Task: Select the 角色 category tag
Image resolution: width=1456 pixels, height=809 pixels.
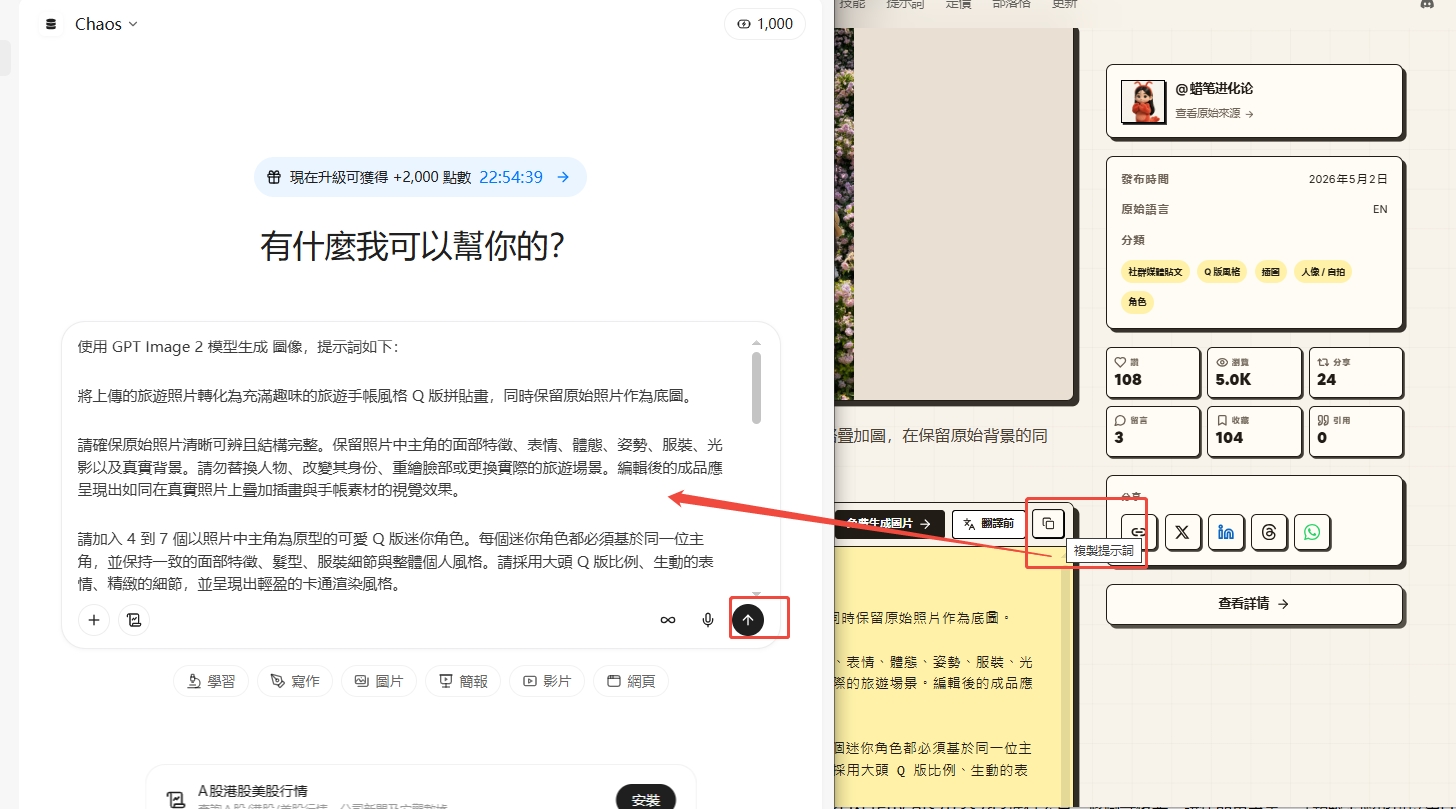Action: (x=1137, y=301)
